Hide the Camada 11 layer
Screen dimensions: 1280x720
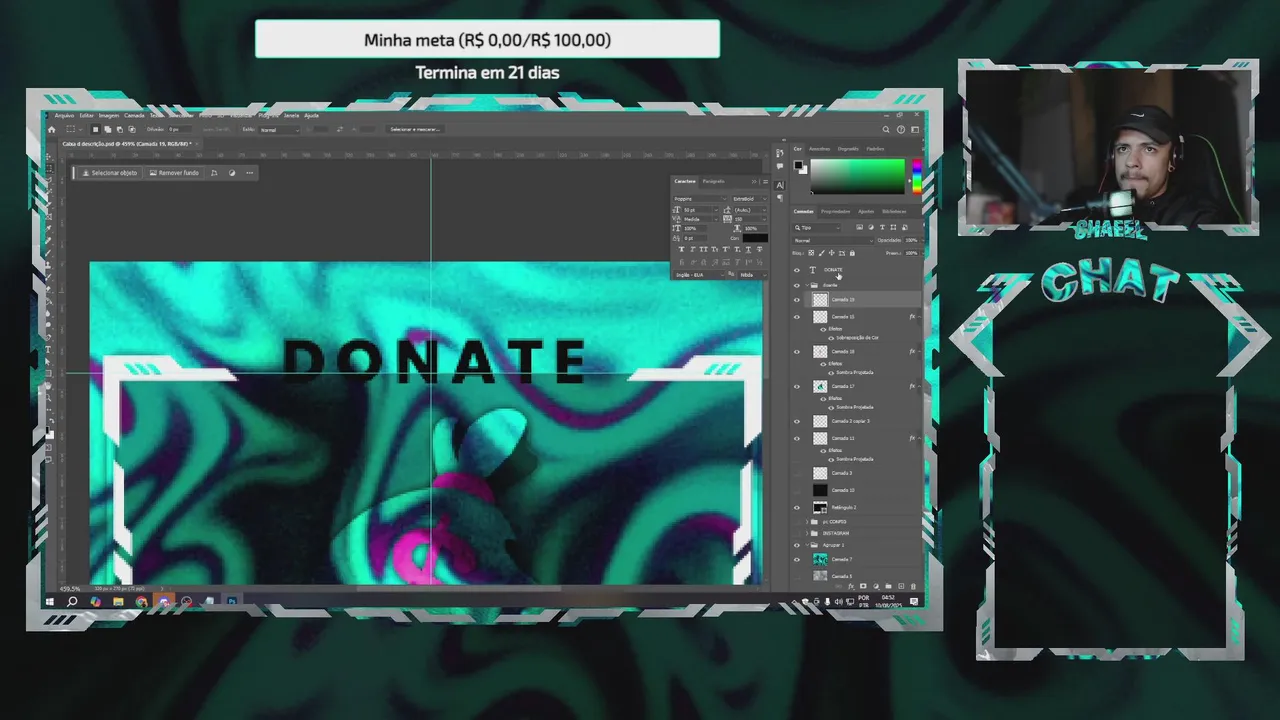tap(797, 438)
